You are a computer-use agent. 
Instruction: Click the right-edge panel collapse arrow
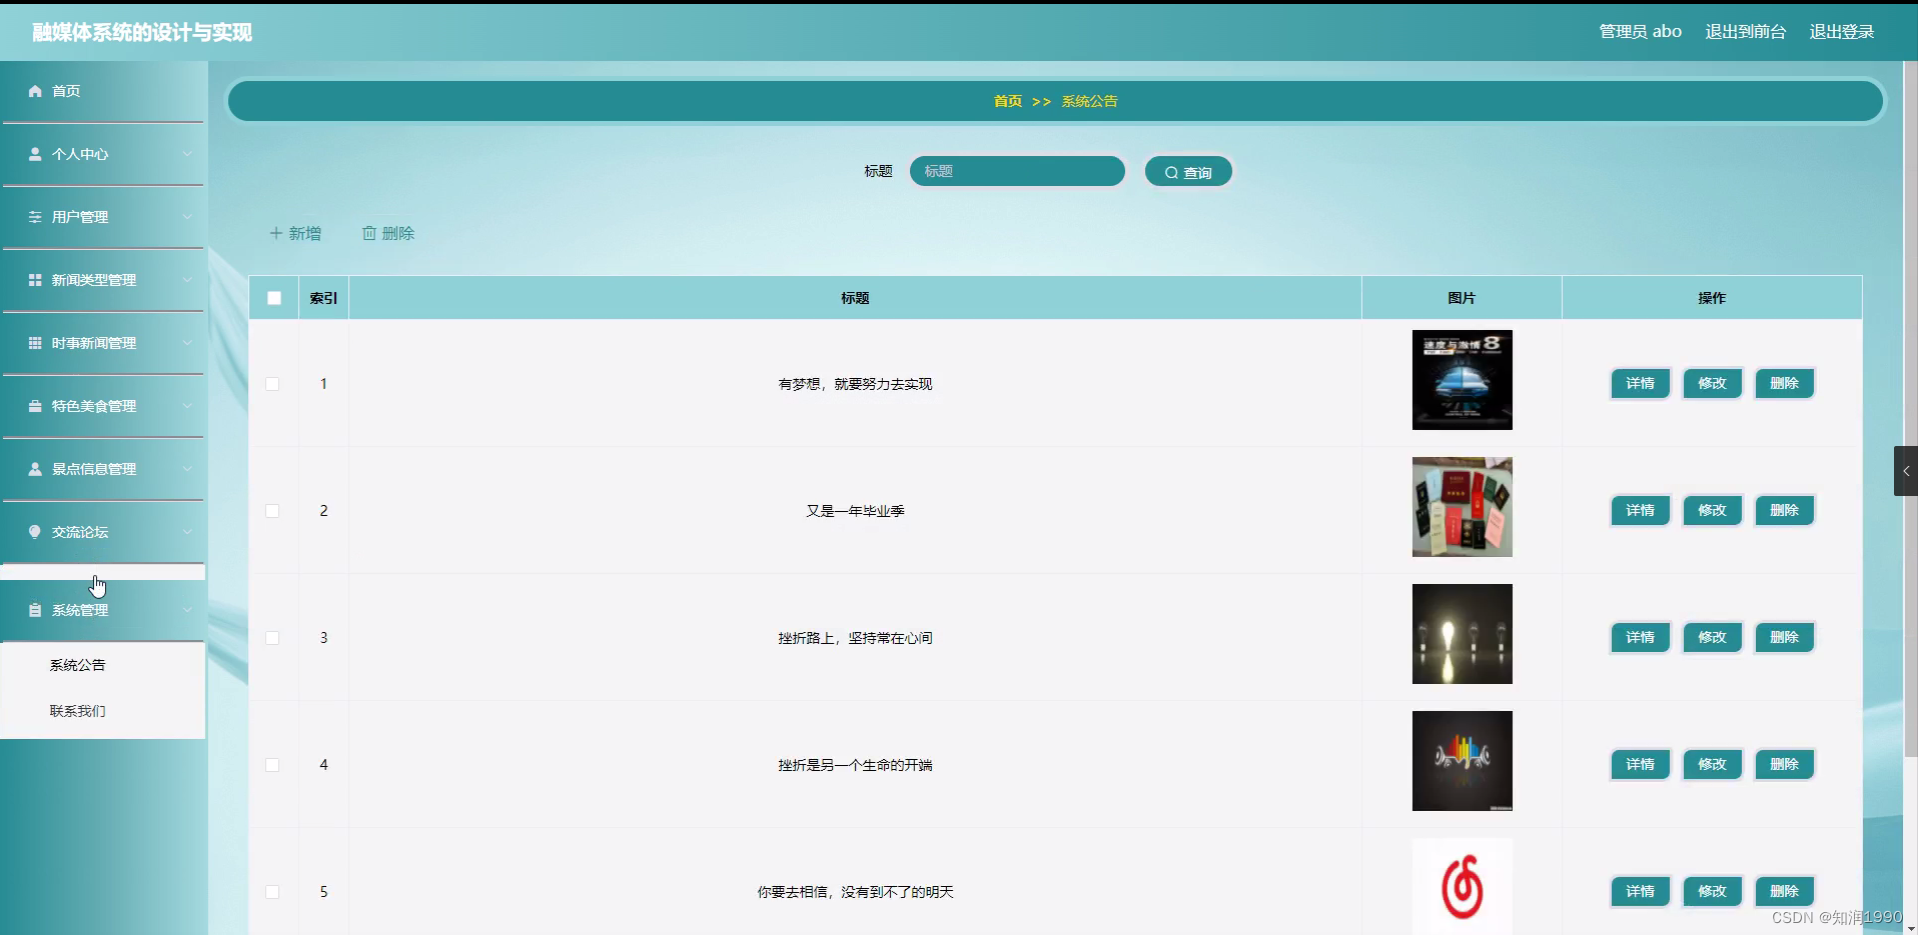[1908, 471]
